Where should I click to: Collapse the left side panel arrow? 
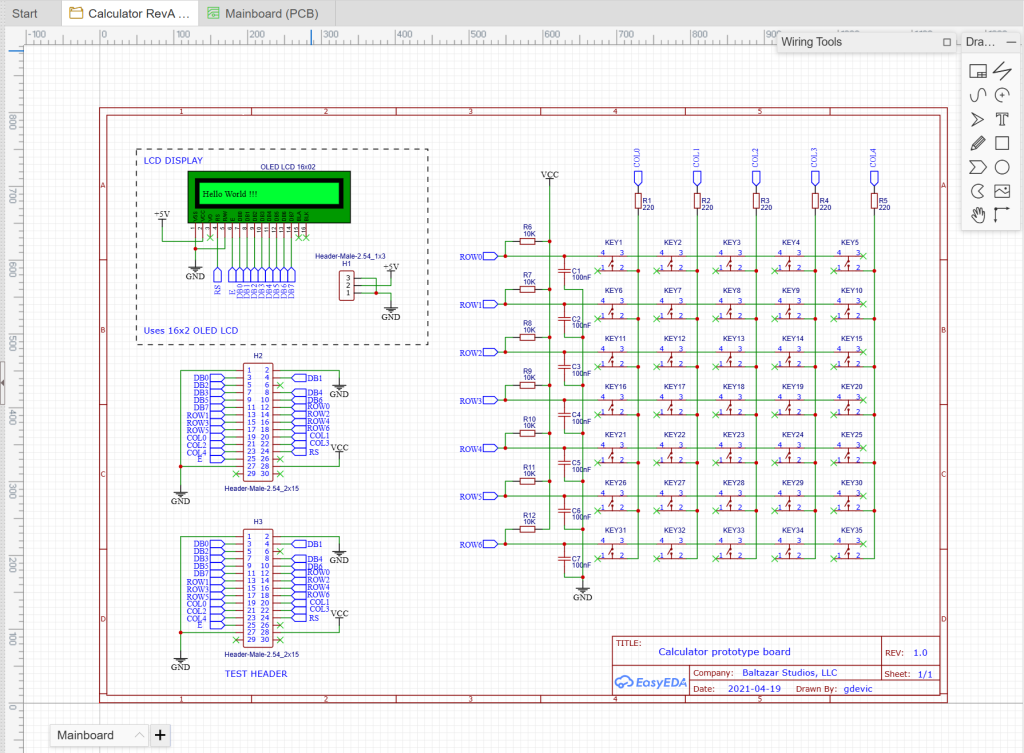coord(5,381)
